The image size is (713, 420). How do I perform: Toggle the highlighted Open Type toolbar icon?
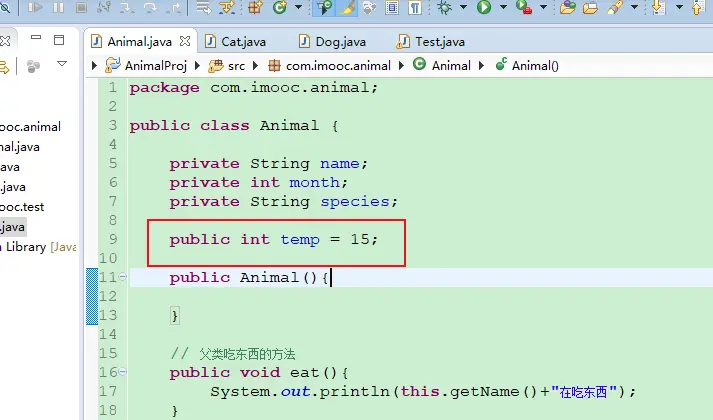(324, 7)
